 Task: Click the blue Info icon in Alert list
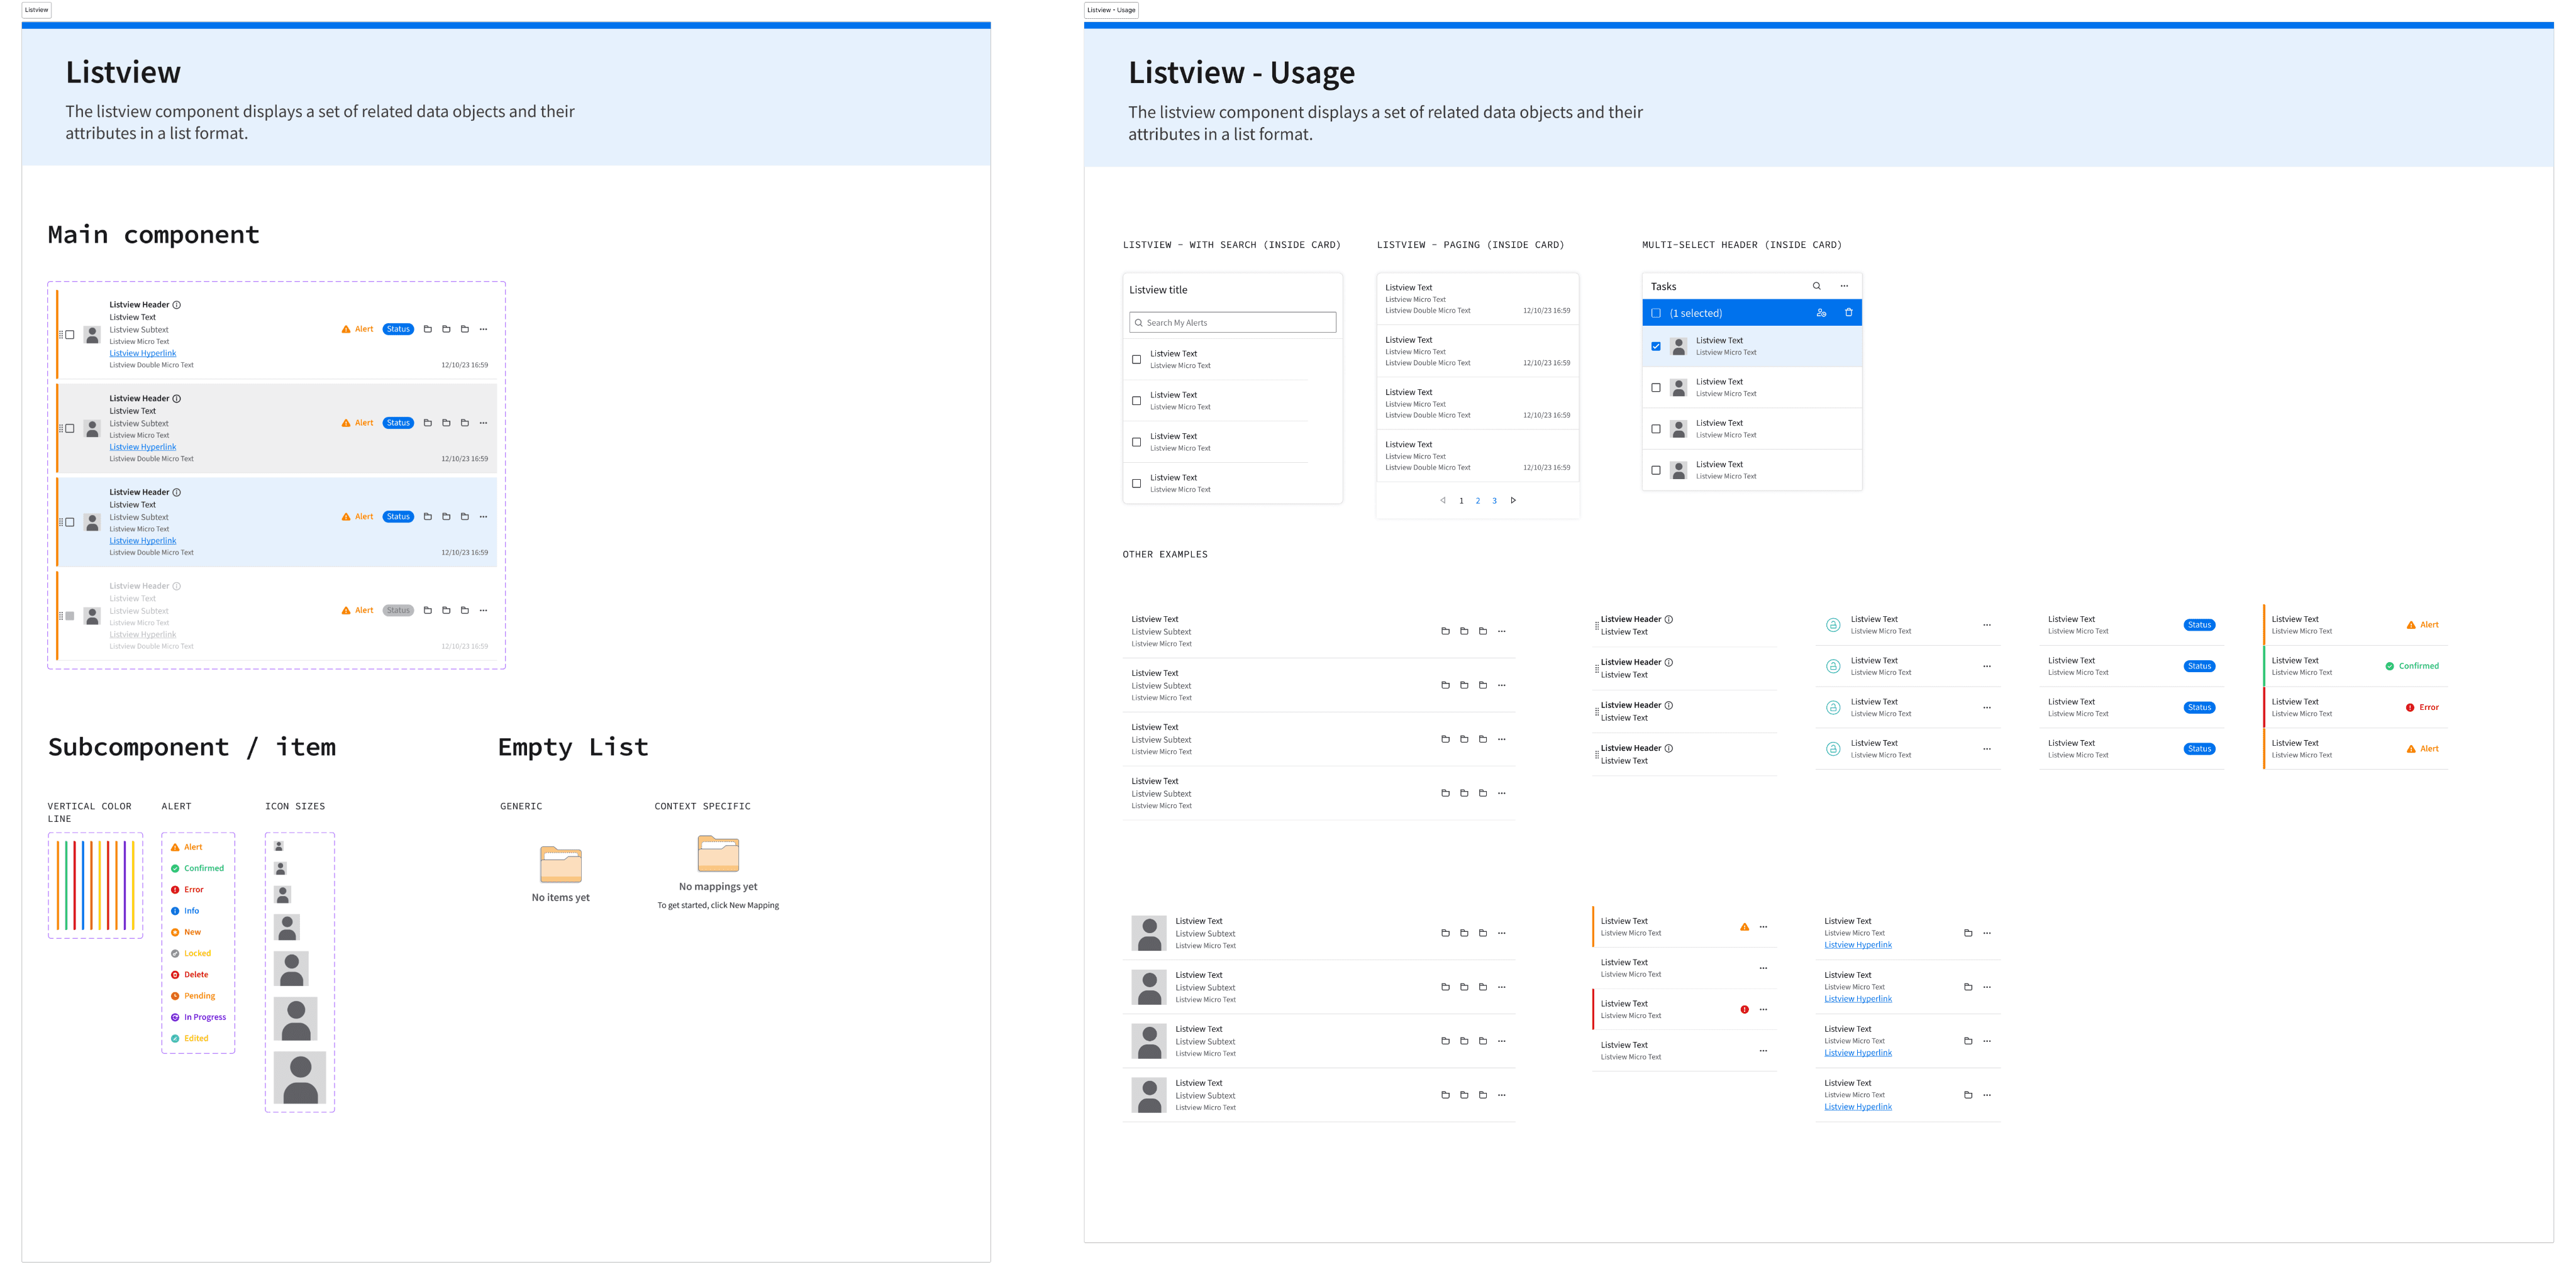click(175, 911)
